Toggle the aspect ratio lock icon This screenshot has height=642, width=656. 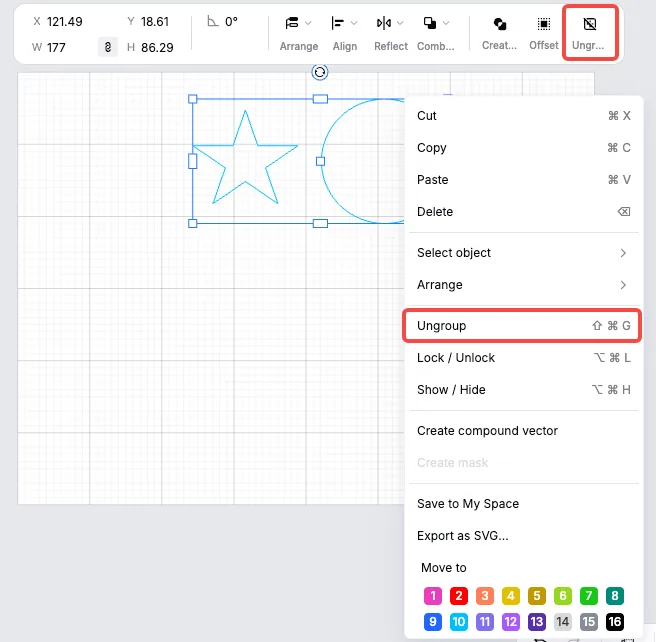(x=108, y=47)
